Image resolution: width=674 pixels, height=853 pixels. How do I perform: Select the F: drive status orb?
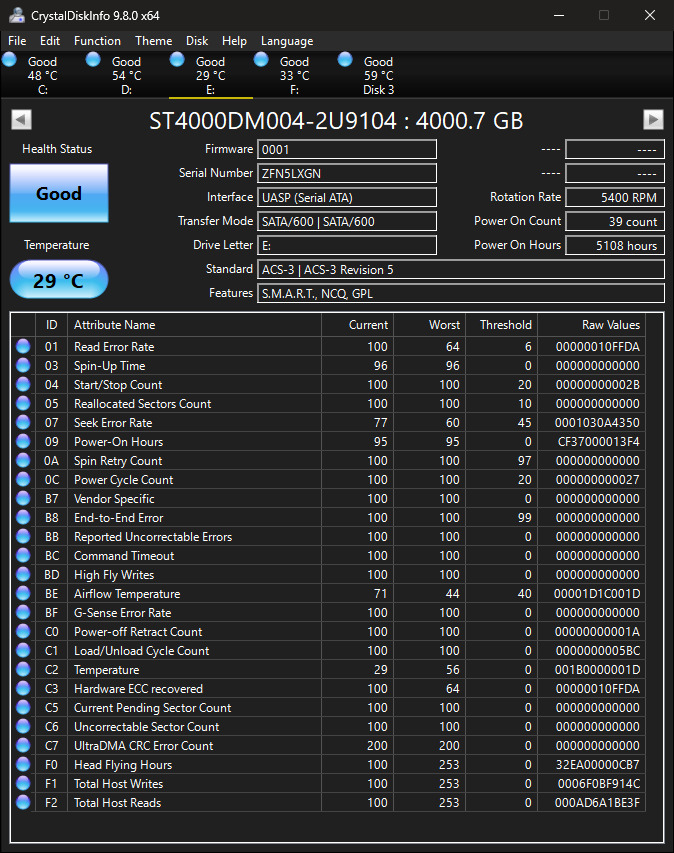[261, 59]
